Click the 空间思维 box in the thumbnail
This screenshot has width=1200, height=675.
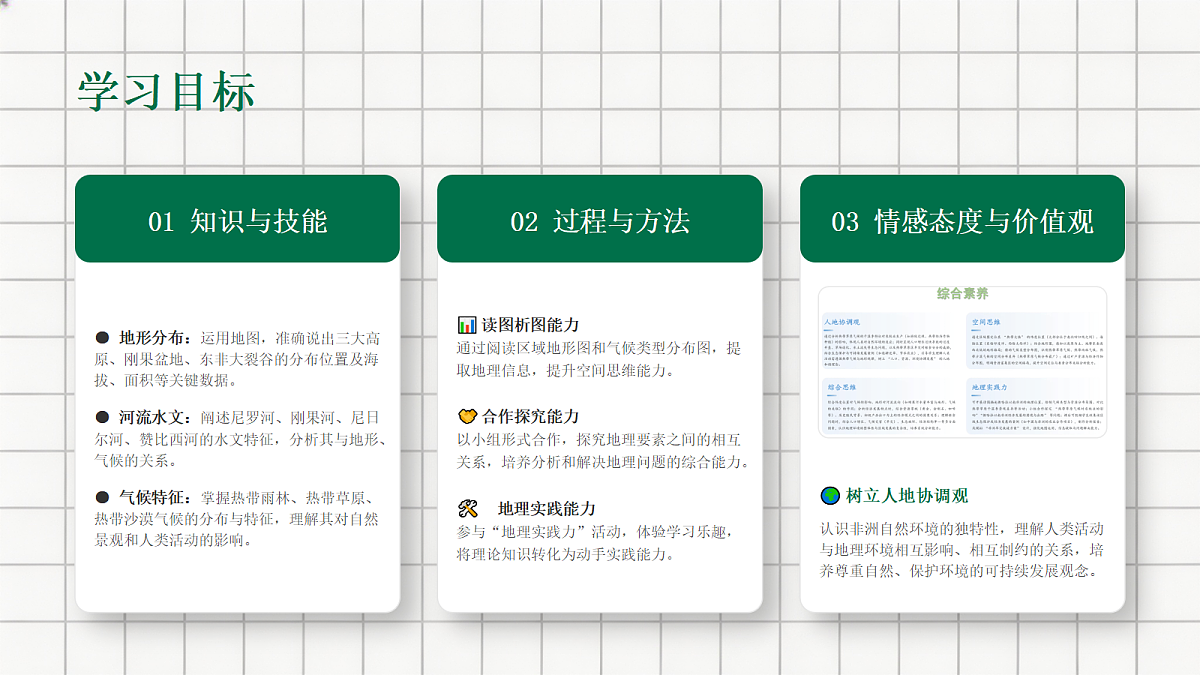pyautogui.click(x=1034, y=342)
